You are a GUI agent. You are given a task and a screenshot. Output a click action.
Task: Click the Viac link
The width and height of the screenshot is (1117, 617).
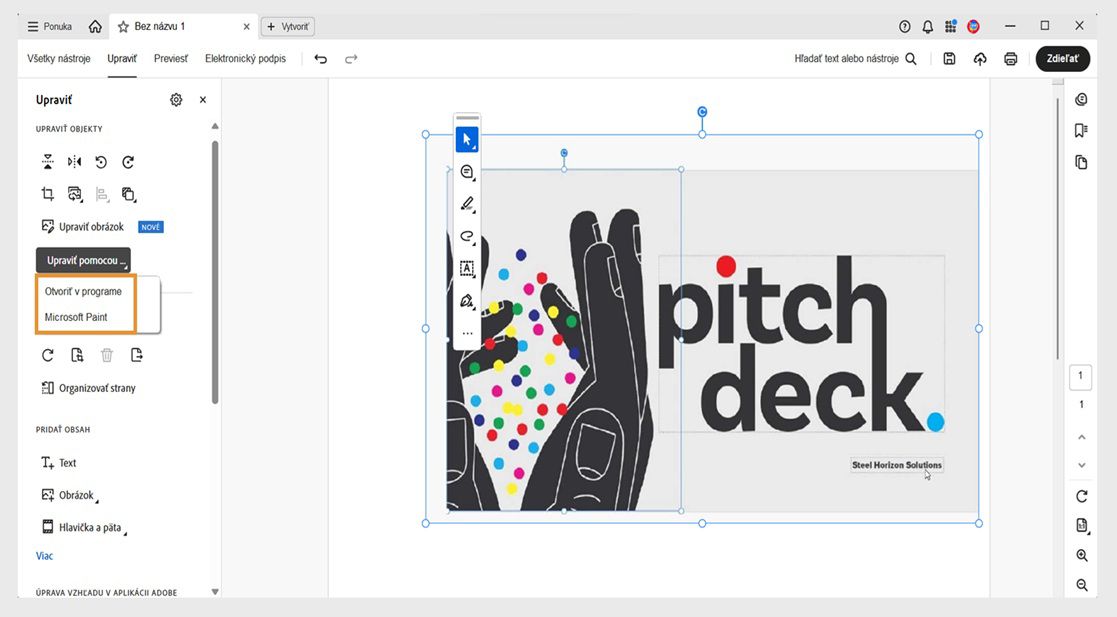[44, 556]
